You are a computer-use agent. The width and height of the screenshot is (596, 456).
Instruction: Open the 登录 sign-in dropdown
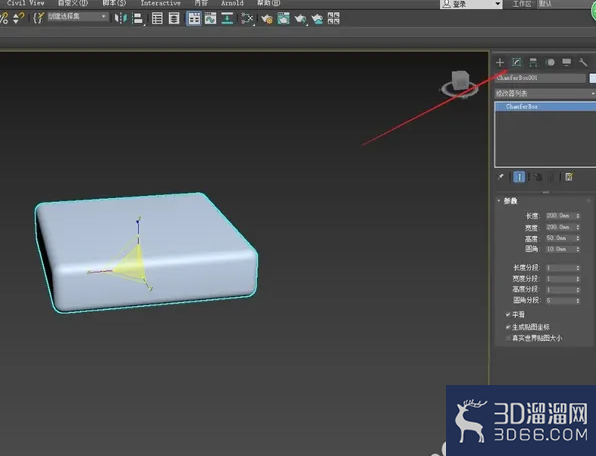[x=471, y=4]
